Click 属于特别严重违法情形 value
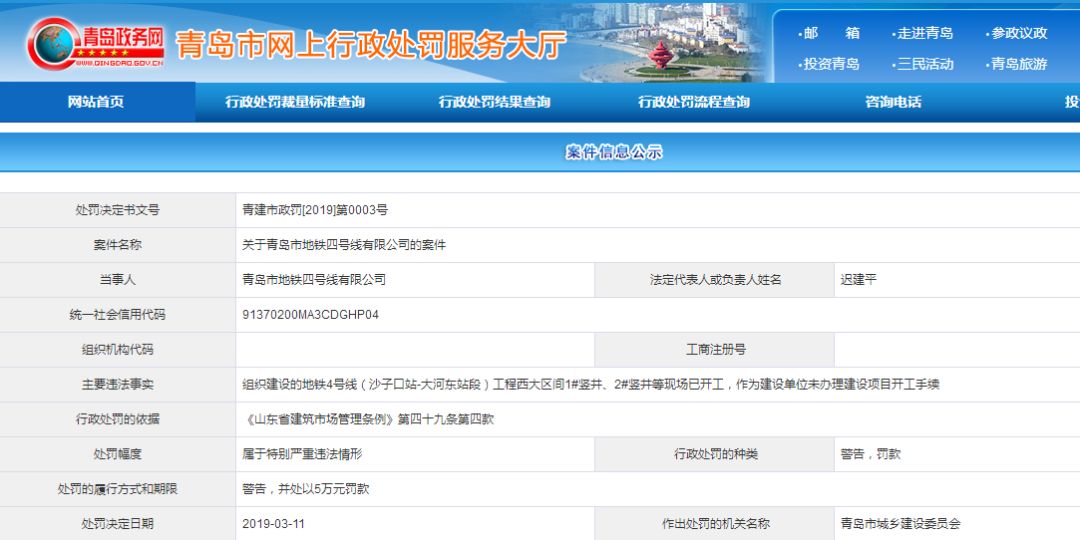Image resolution: width=1080 pixels, height=540 pixels. pyautogui.click(x=302, y=454)
